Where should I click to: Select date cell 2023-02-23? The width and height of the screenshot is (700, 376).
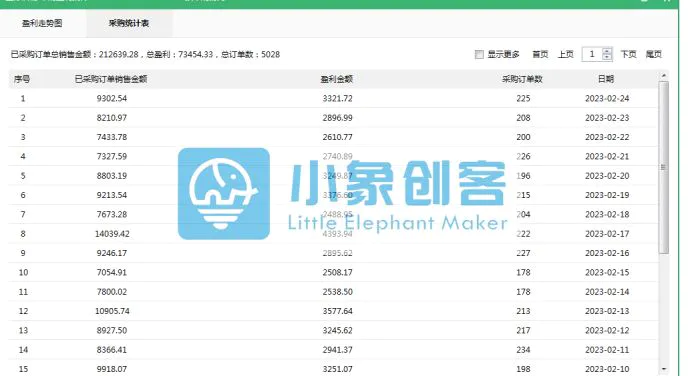(607, 118)
